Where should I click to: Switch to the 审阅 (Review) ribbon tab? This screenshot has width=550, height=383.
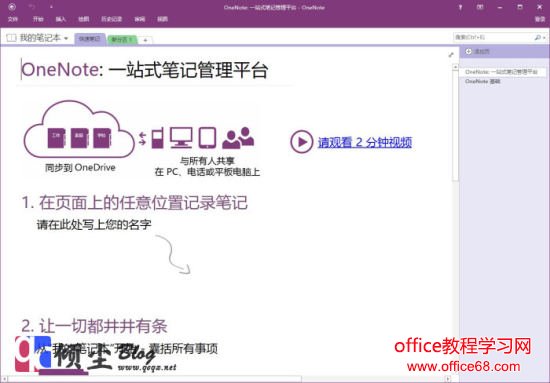[x=140, y=19]
